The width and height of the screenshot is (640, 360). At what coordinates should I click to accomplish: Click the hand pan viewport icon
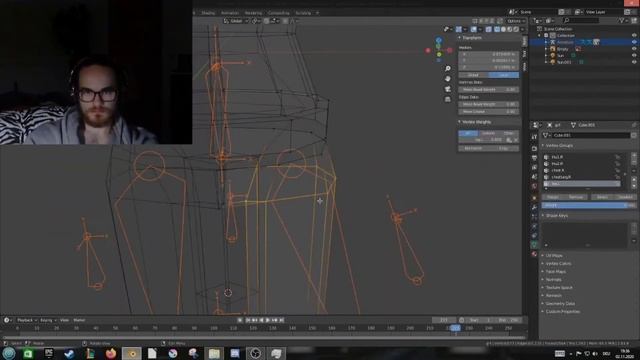pos(448,78)
